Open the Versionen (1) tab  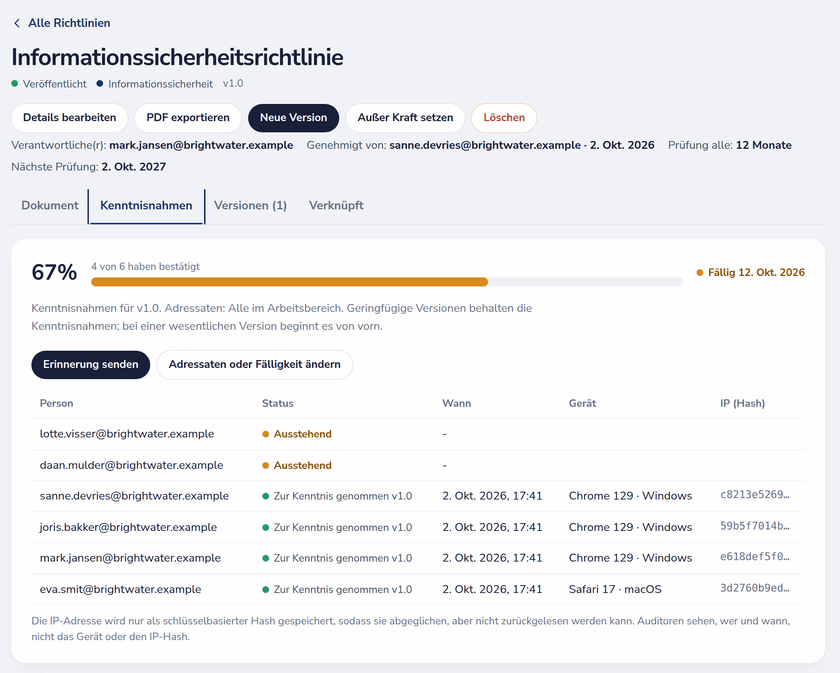[250, 206]
